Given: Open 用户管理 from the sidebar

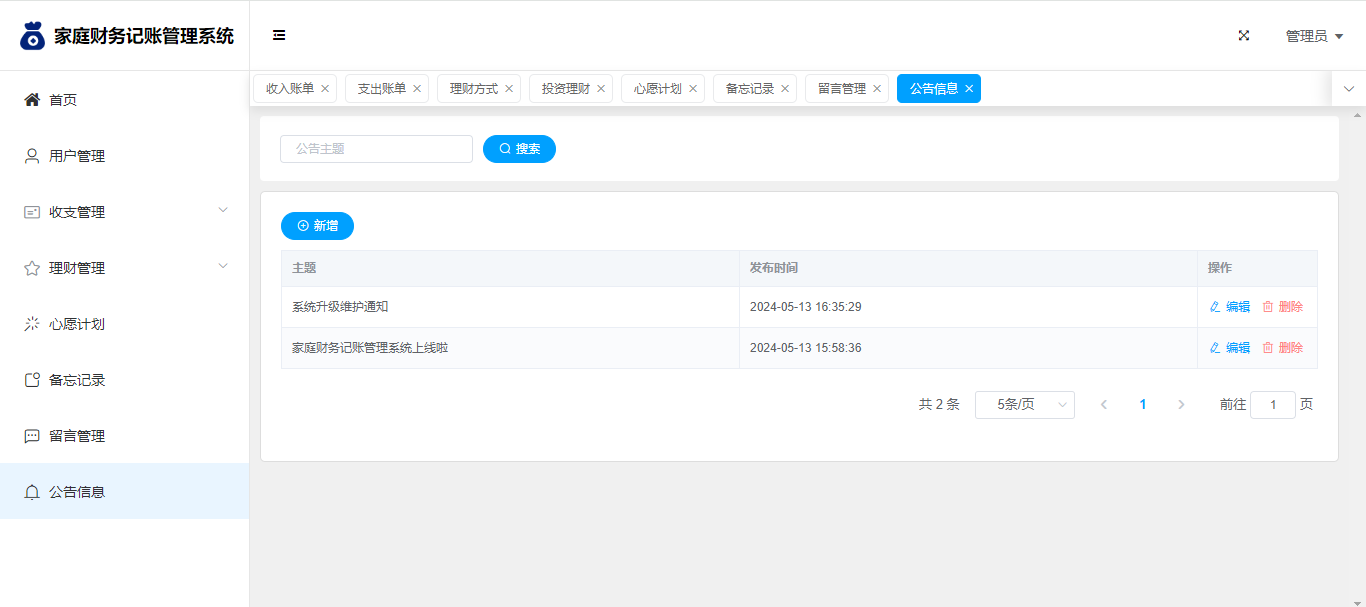Looking at the screenshot, I should 77,156.
